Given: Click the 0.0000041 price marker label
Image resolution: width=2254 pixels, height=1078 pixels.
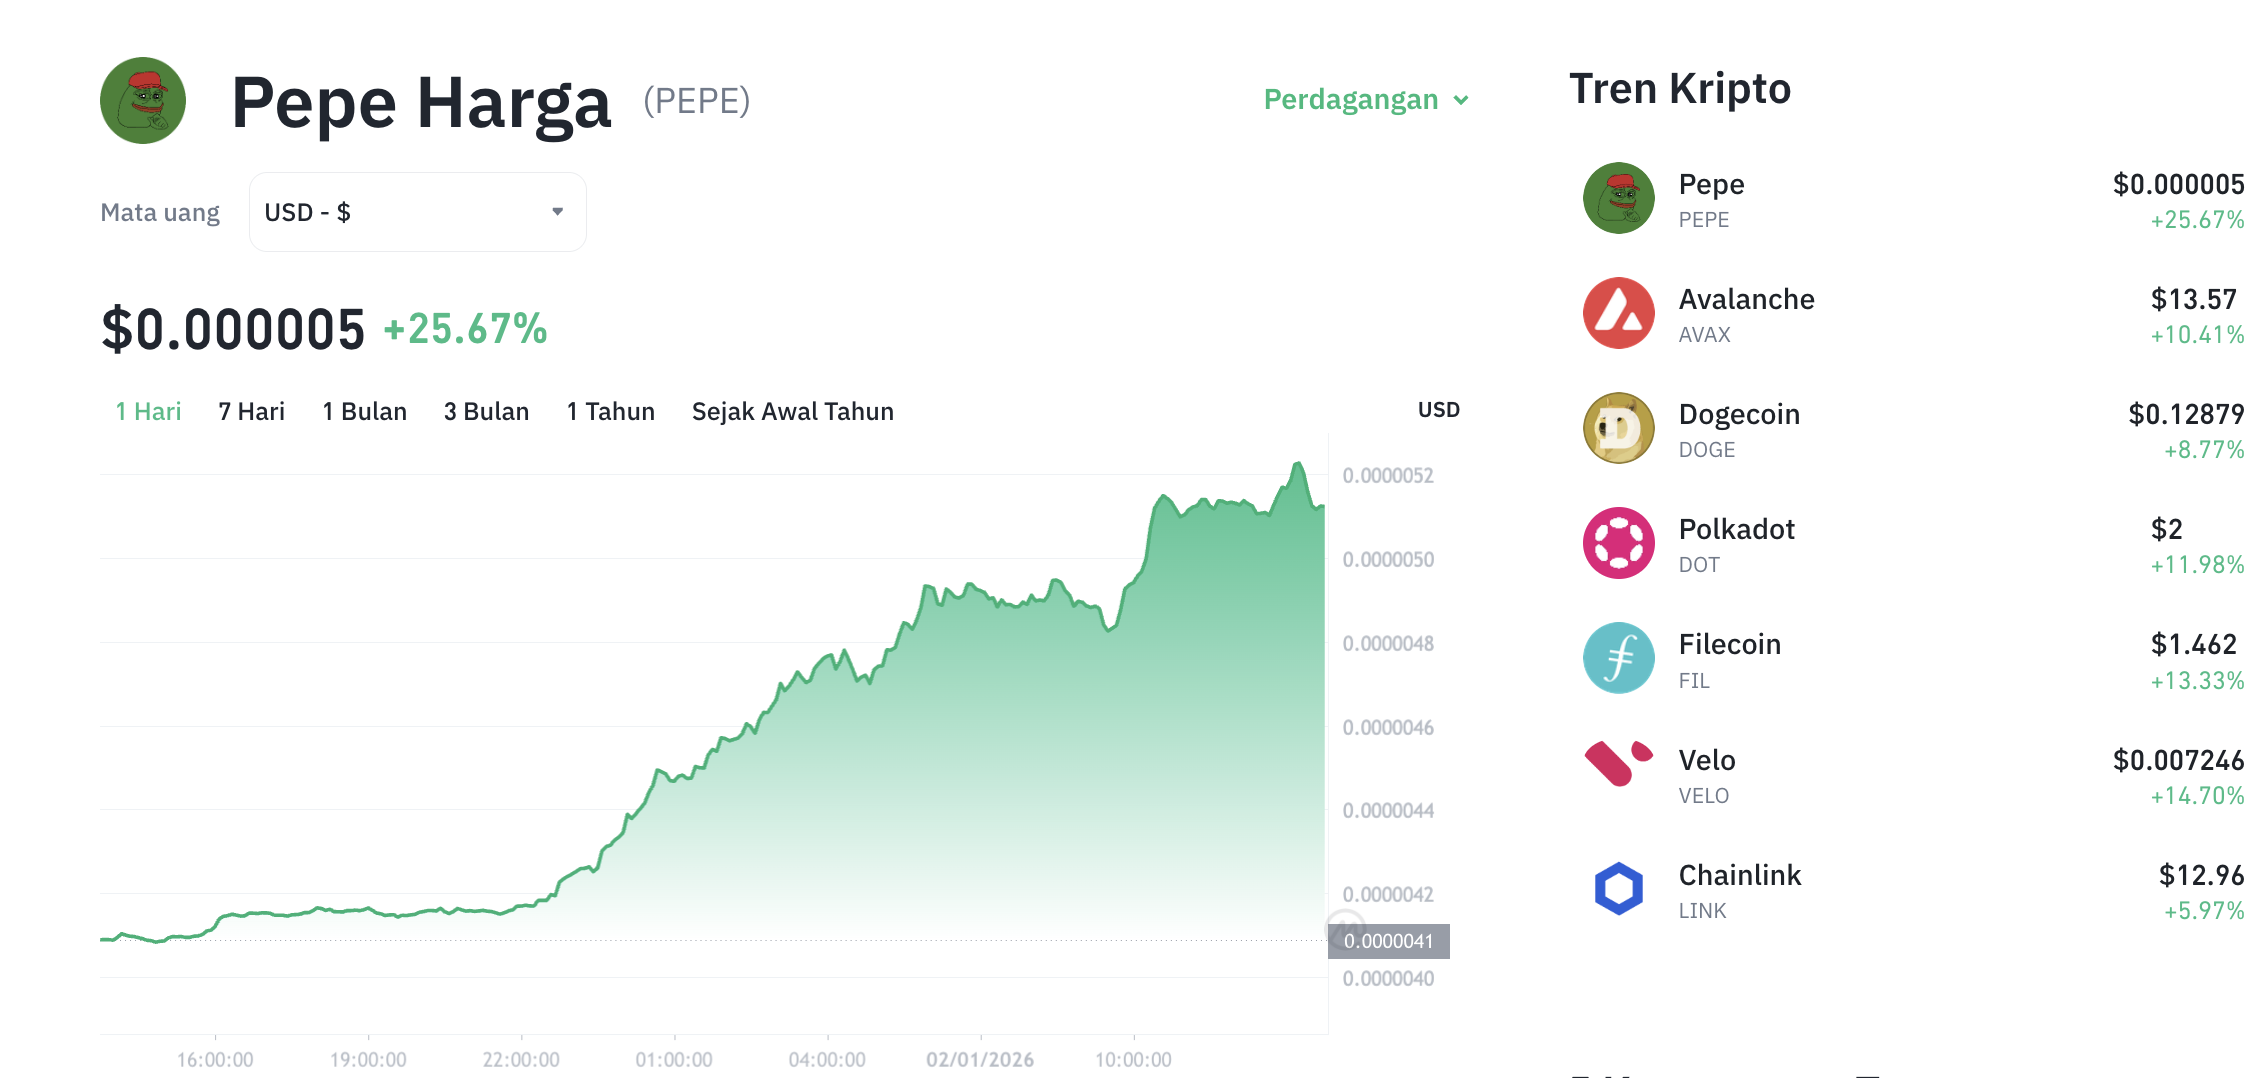Looking at the screenshot, I should [1388, 940].
